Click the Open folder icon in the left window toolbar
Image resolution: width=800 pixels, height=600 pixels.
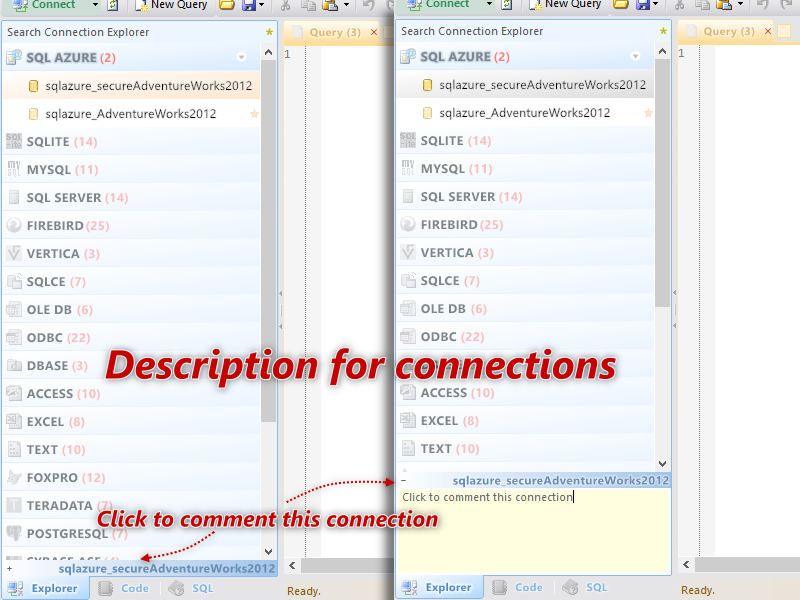(x=227, y=5)
